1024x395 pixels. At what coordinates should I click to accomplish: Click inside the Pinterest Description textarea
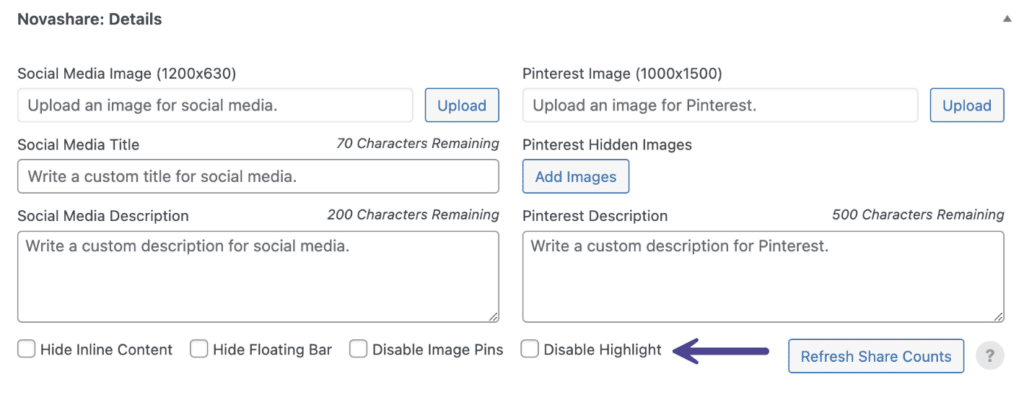(763, 276)
